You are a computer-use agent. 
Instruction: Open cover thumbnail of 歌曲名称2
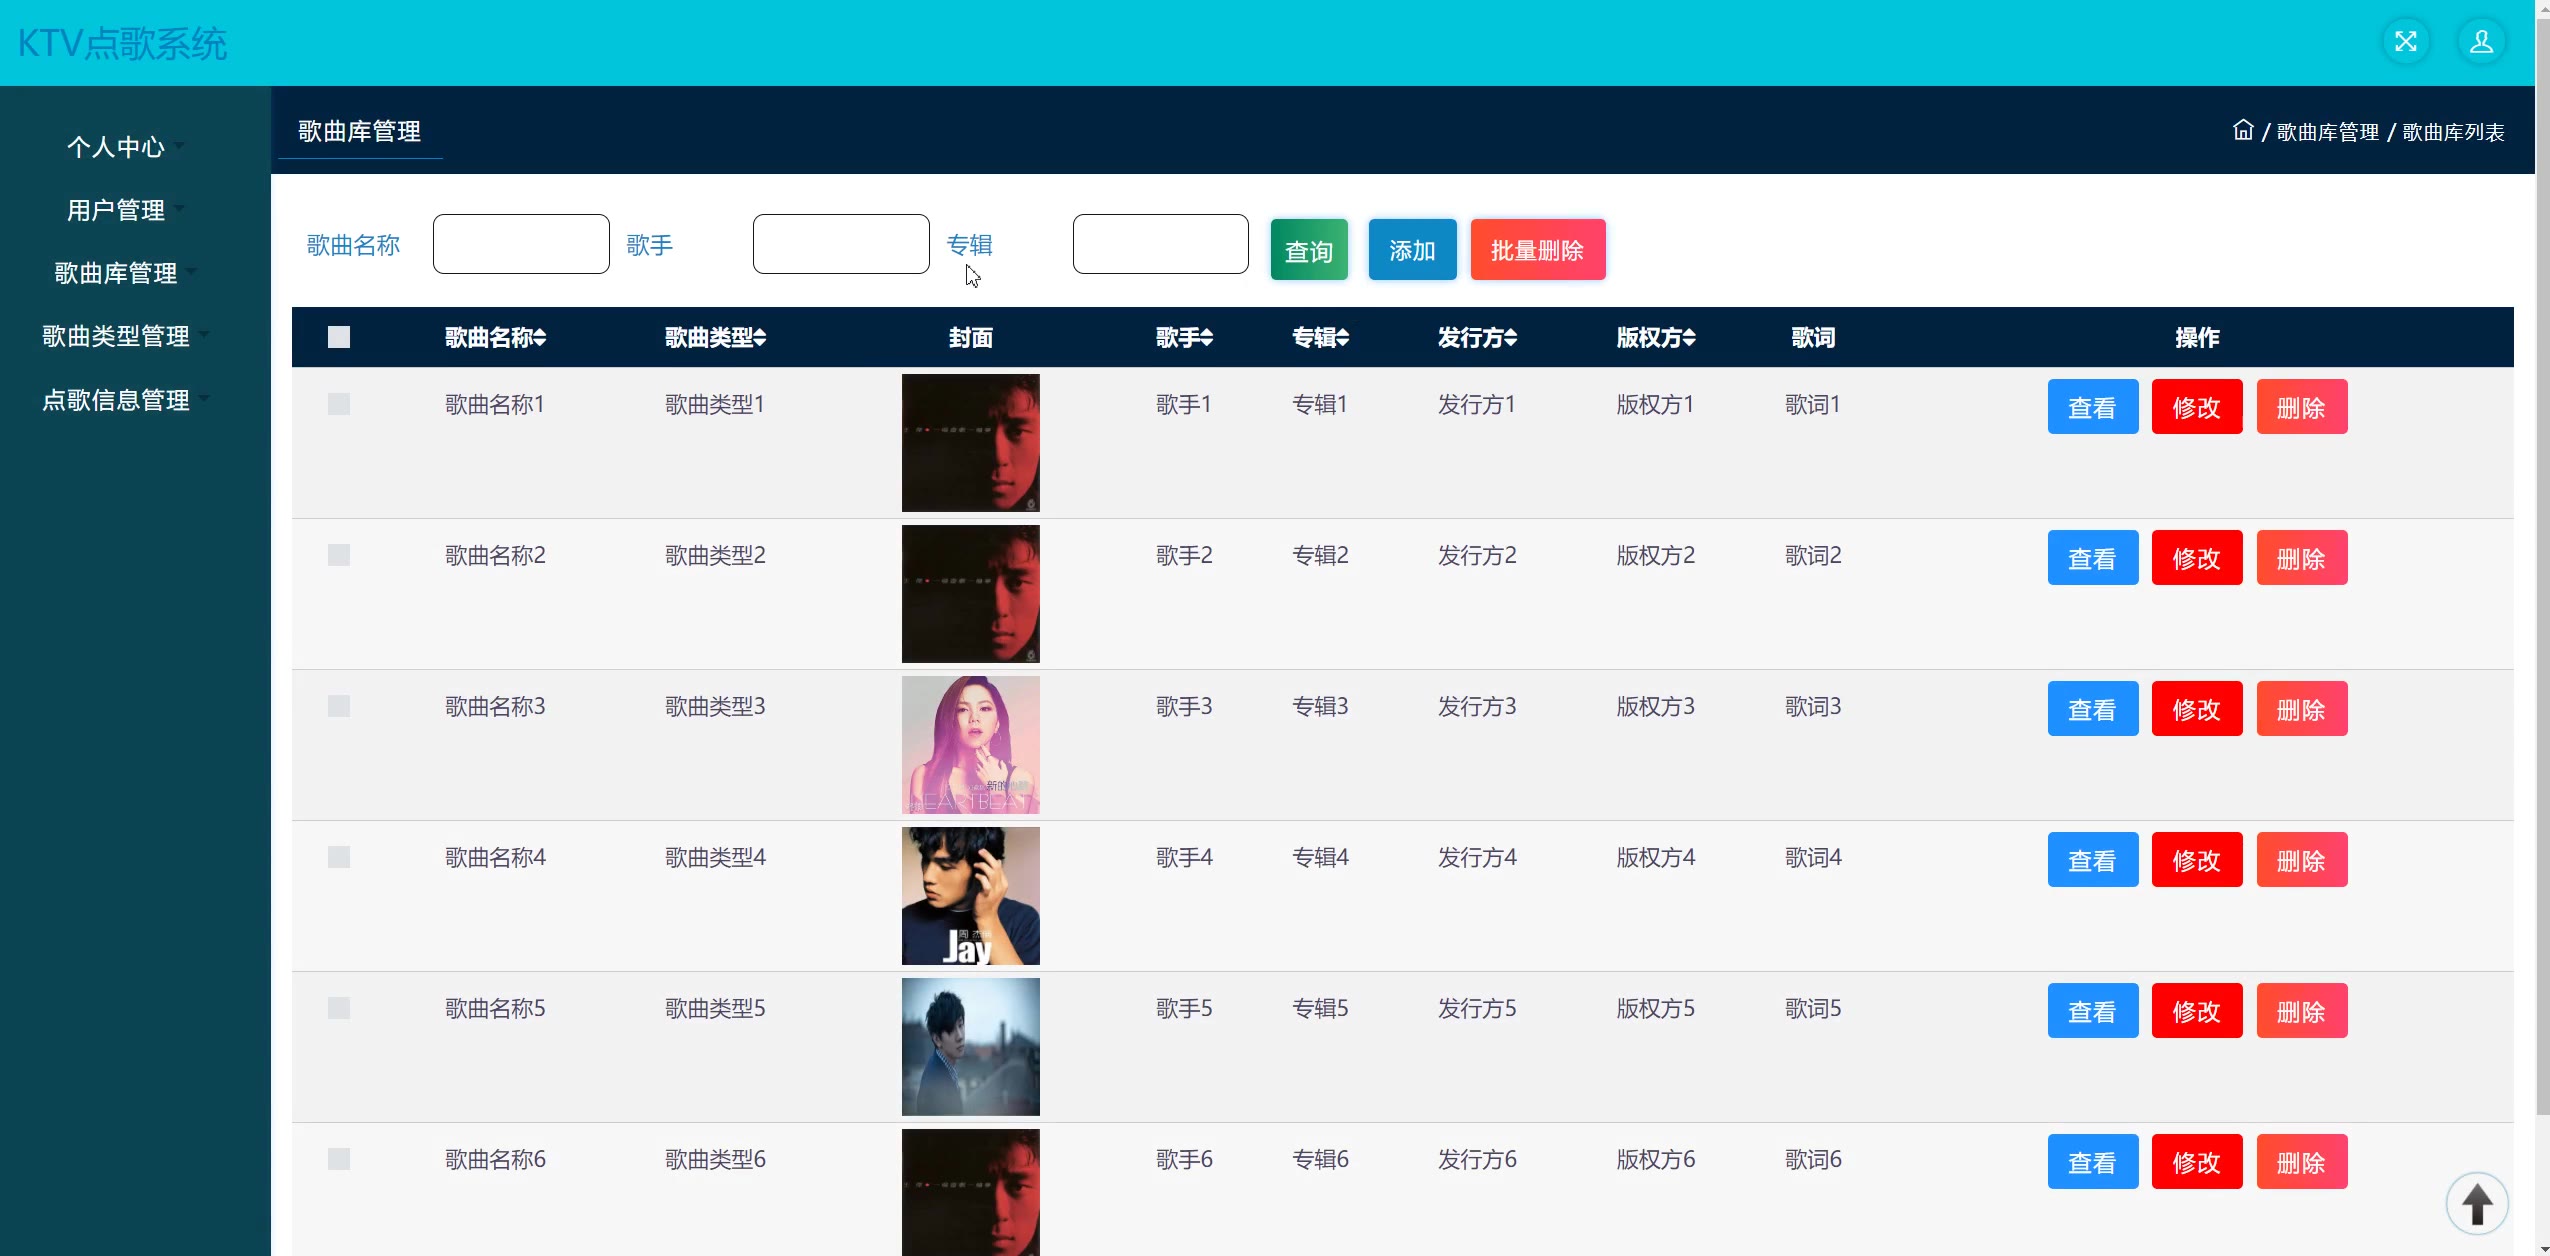click(971, 594)
